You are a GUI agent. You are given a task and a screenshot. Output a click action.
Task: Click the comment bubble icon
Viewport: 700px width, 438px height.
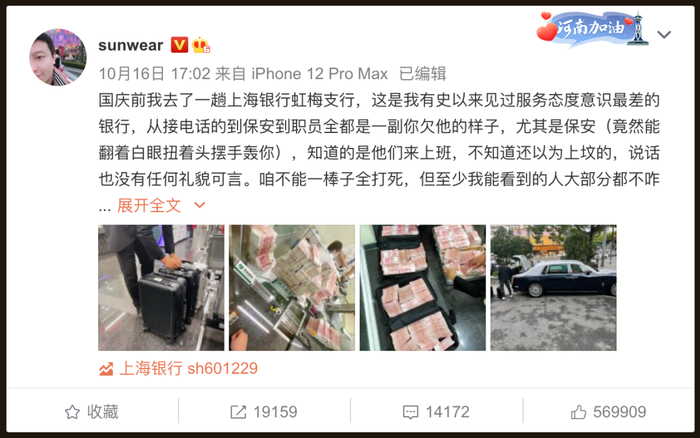pos(410,412)
